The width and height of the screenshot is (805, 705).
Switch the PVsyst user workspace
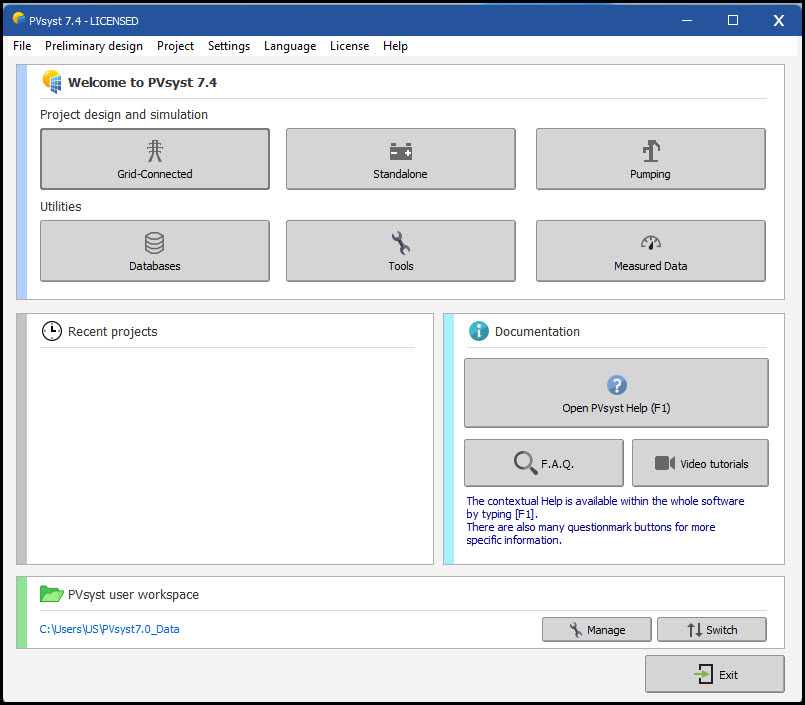pos(712,630)
